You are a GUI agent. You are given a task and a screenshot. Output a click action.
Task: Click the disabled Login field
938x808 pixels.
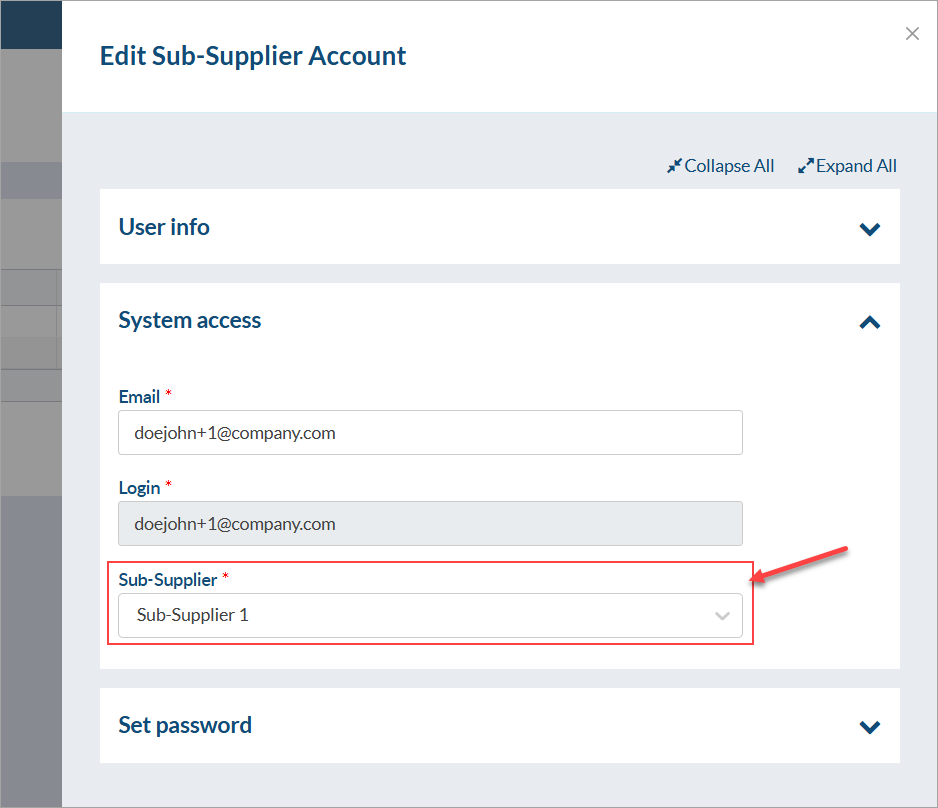click(x=430, y=524)
